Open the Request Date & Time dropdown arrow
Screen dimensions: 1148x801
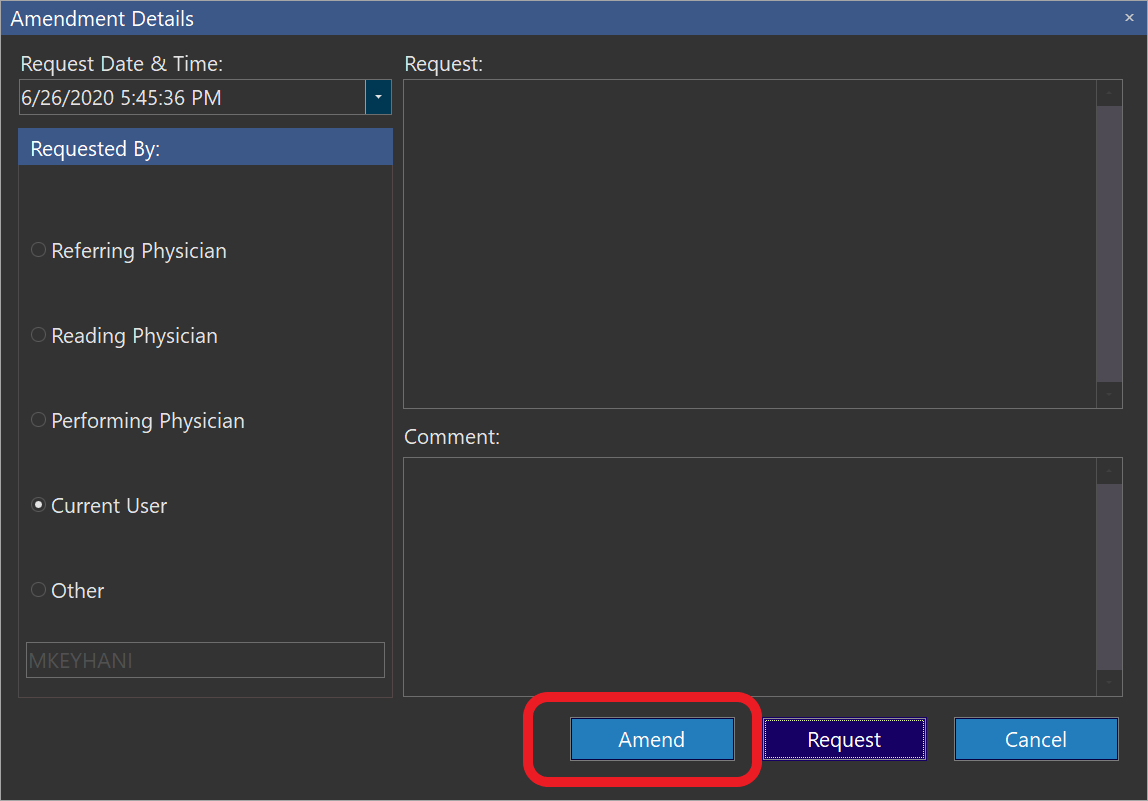pos(378,98)
